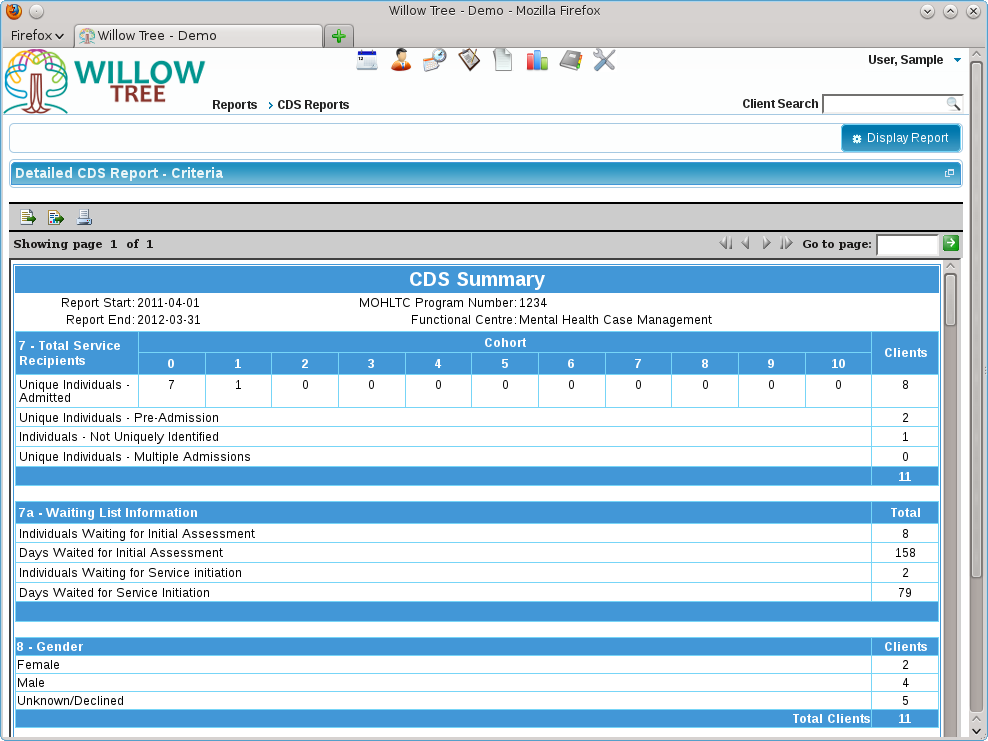Open the clients person icon
Image resolution: width=988 pixels, height=741 pixels.
click(401, 60)
